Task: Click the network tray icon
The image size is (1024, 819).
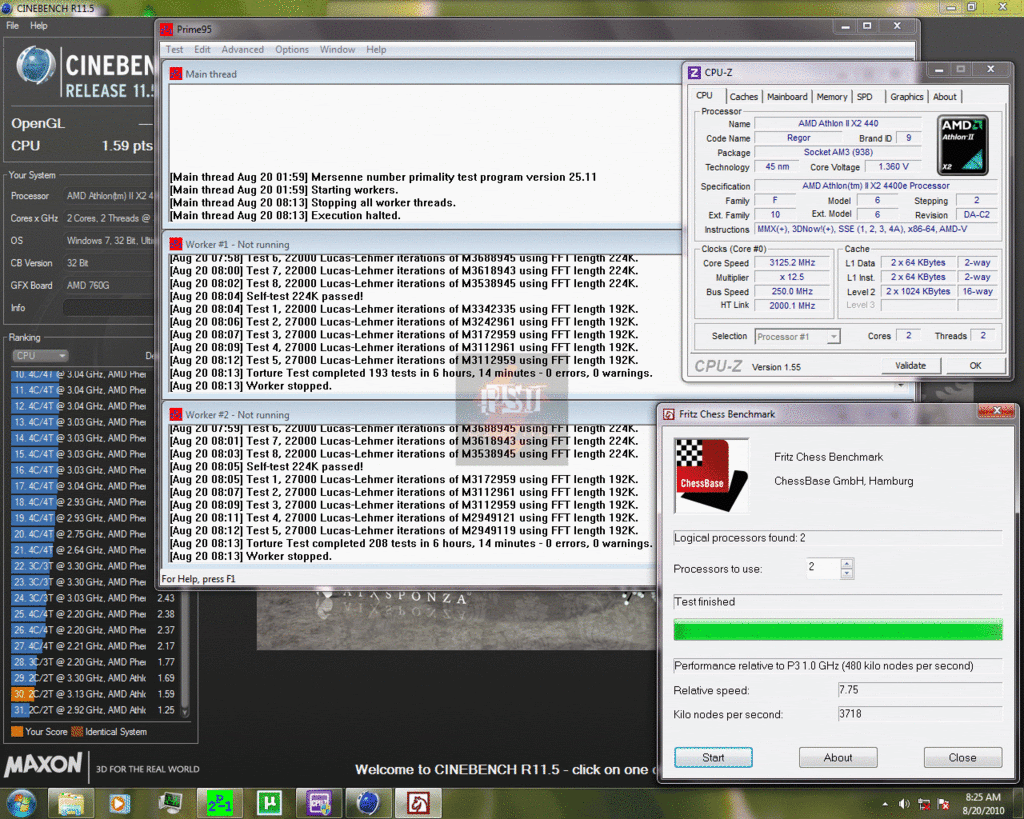Action: click(x=924, y=804)
